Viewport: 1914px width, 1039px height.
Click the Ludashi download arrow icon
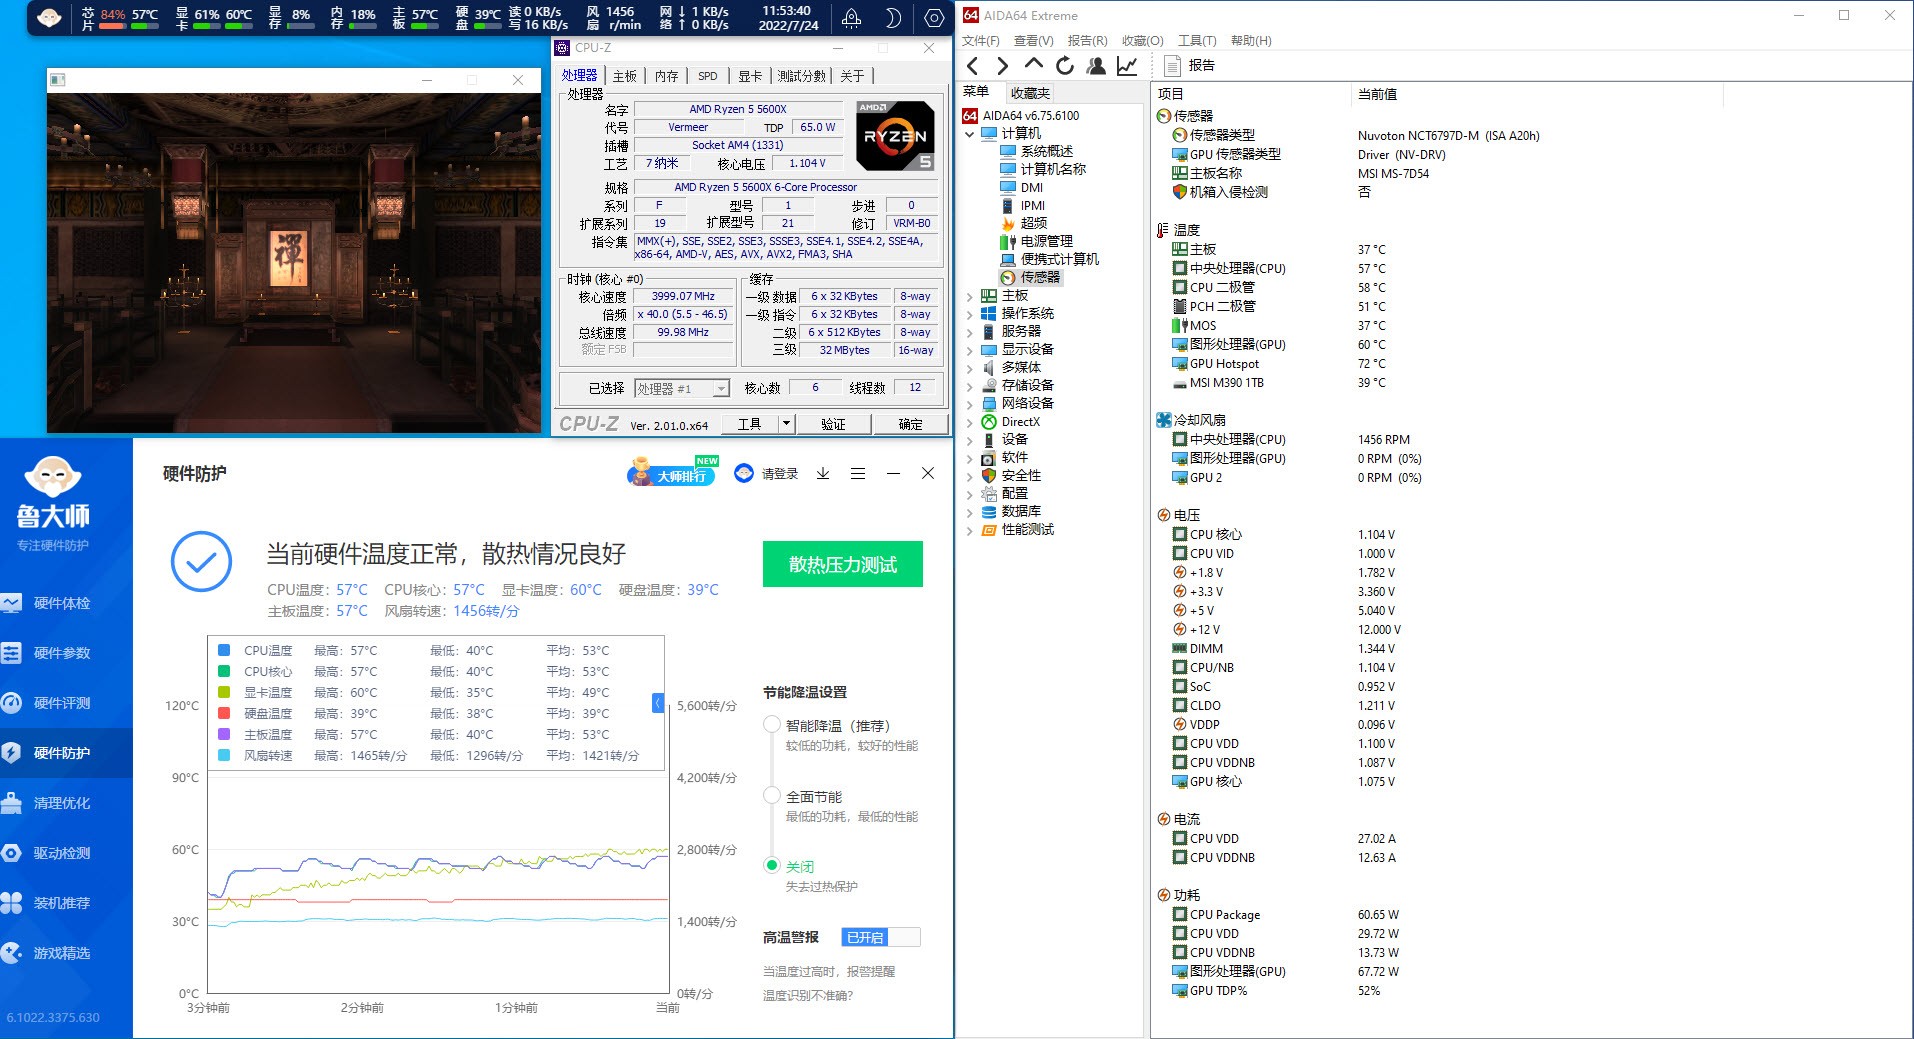(x=823, y=474)
